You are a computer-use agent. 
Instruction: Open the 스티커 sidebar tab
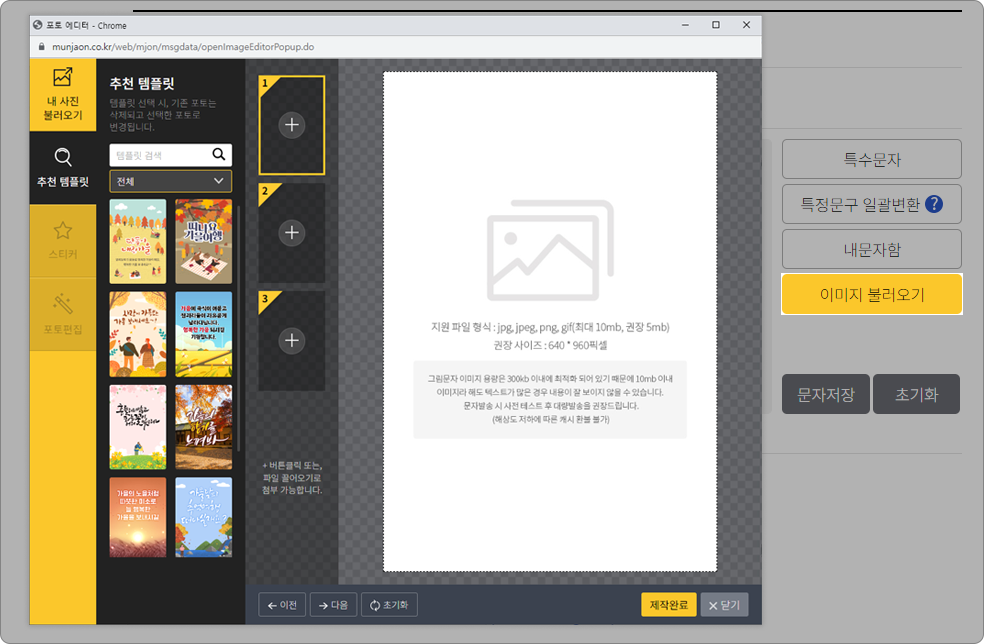click(63, 240)
